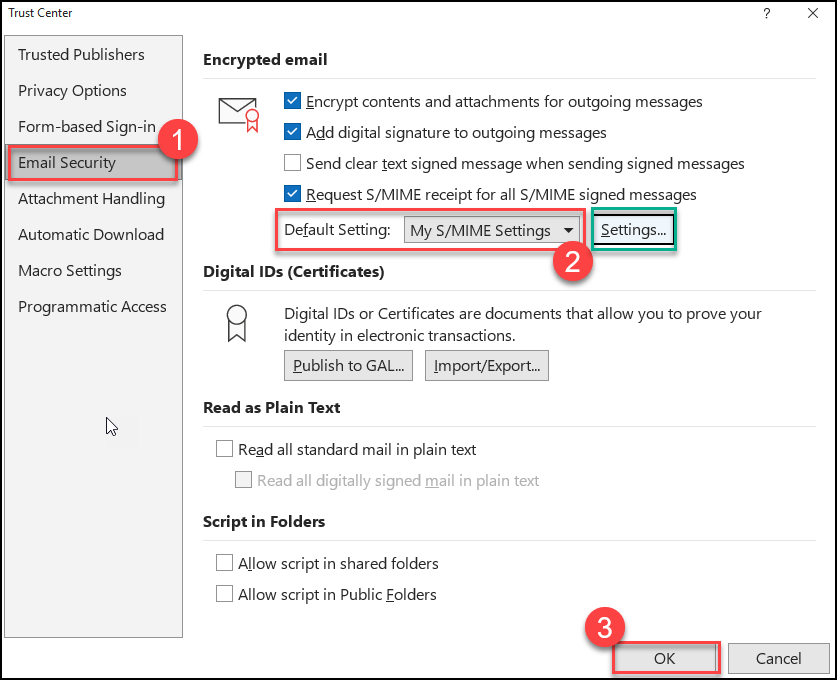Close the Trust Center dialog
Image resolution: width=837 pixels, height=680 pixels.
812,13
